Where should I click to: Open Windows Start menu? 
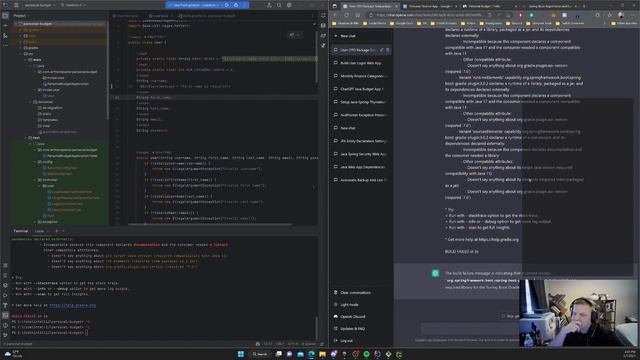click(241, 354)
